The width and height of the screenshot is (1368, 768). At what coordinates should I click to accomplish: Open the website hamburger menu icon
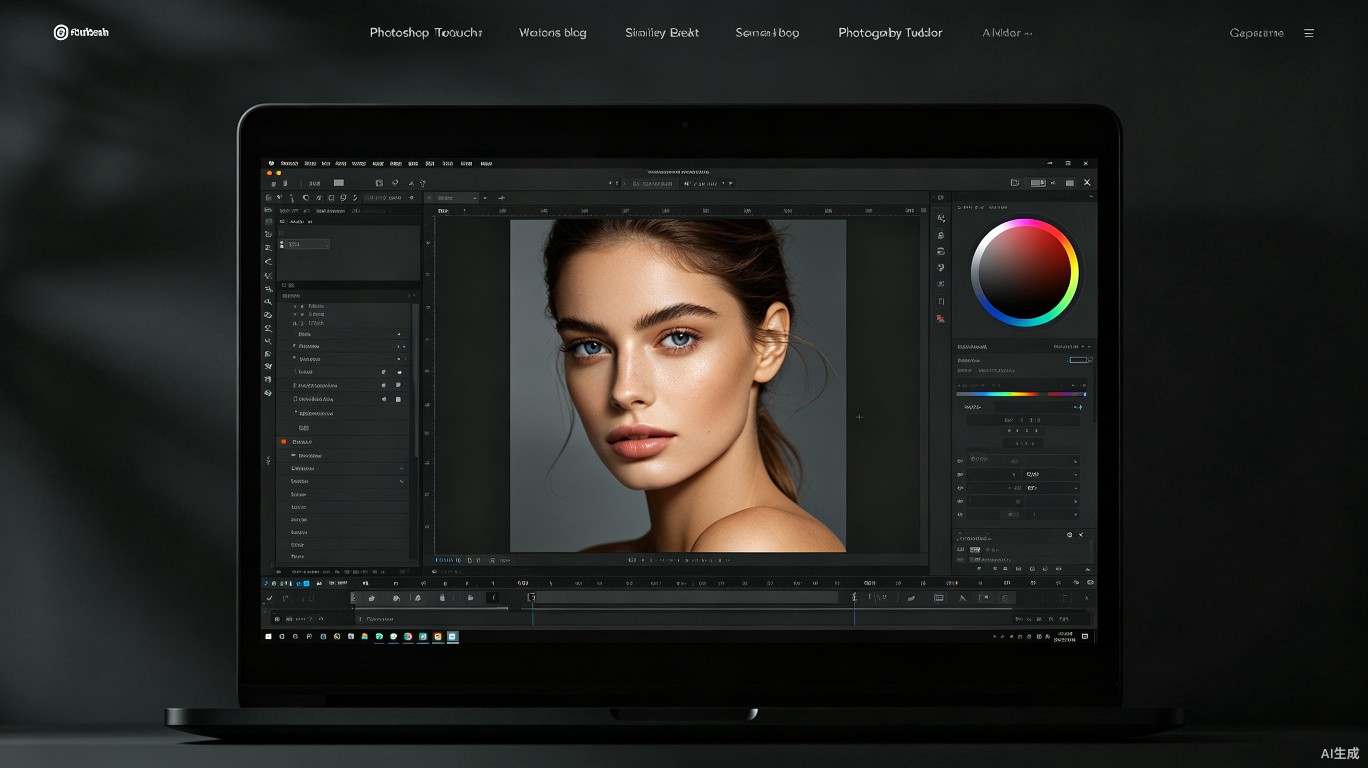[1309, 33]
